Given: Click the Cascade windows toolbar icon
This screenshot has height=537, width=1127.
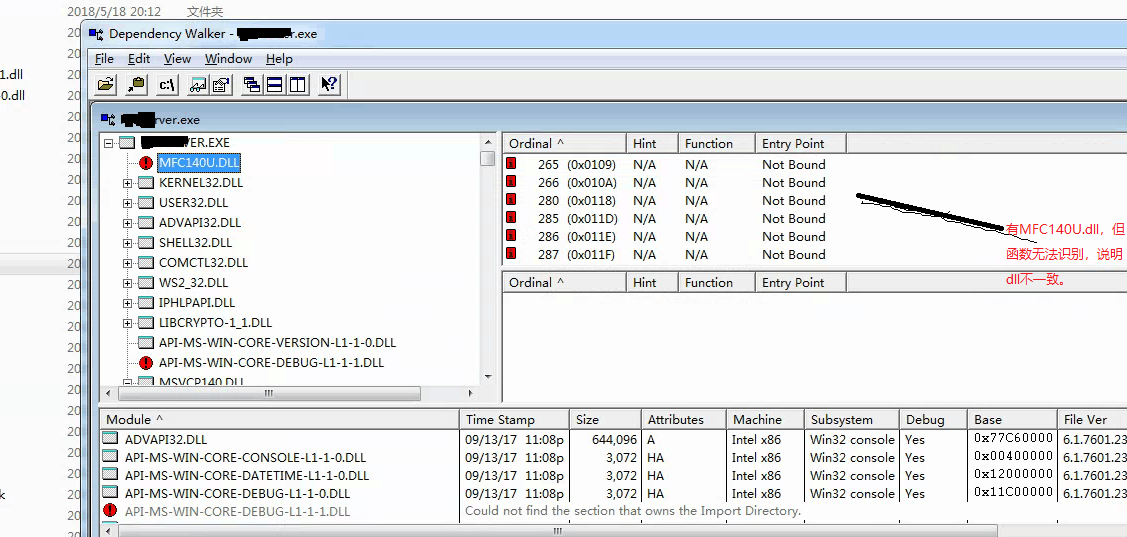Looking at the screenshot, I should coord(252,85).
